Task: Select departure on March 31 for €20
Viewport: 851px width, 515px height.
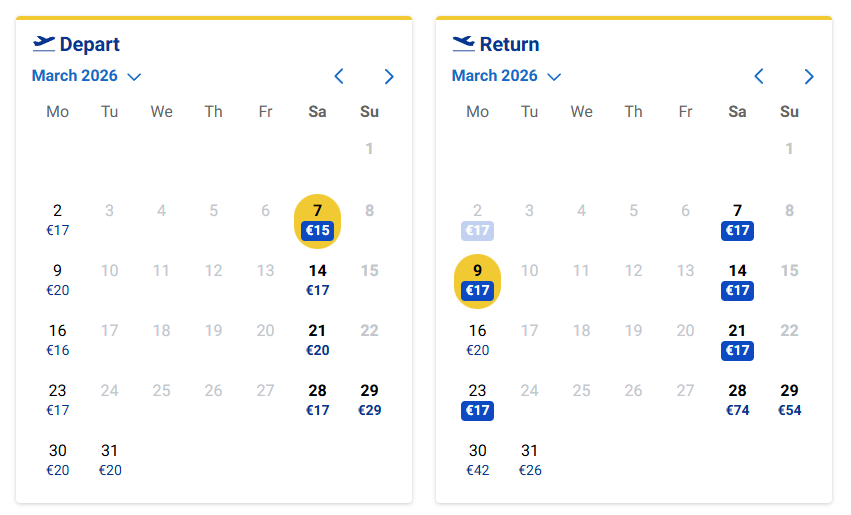Action: click(x=110, y=460)
